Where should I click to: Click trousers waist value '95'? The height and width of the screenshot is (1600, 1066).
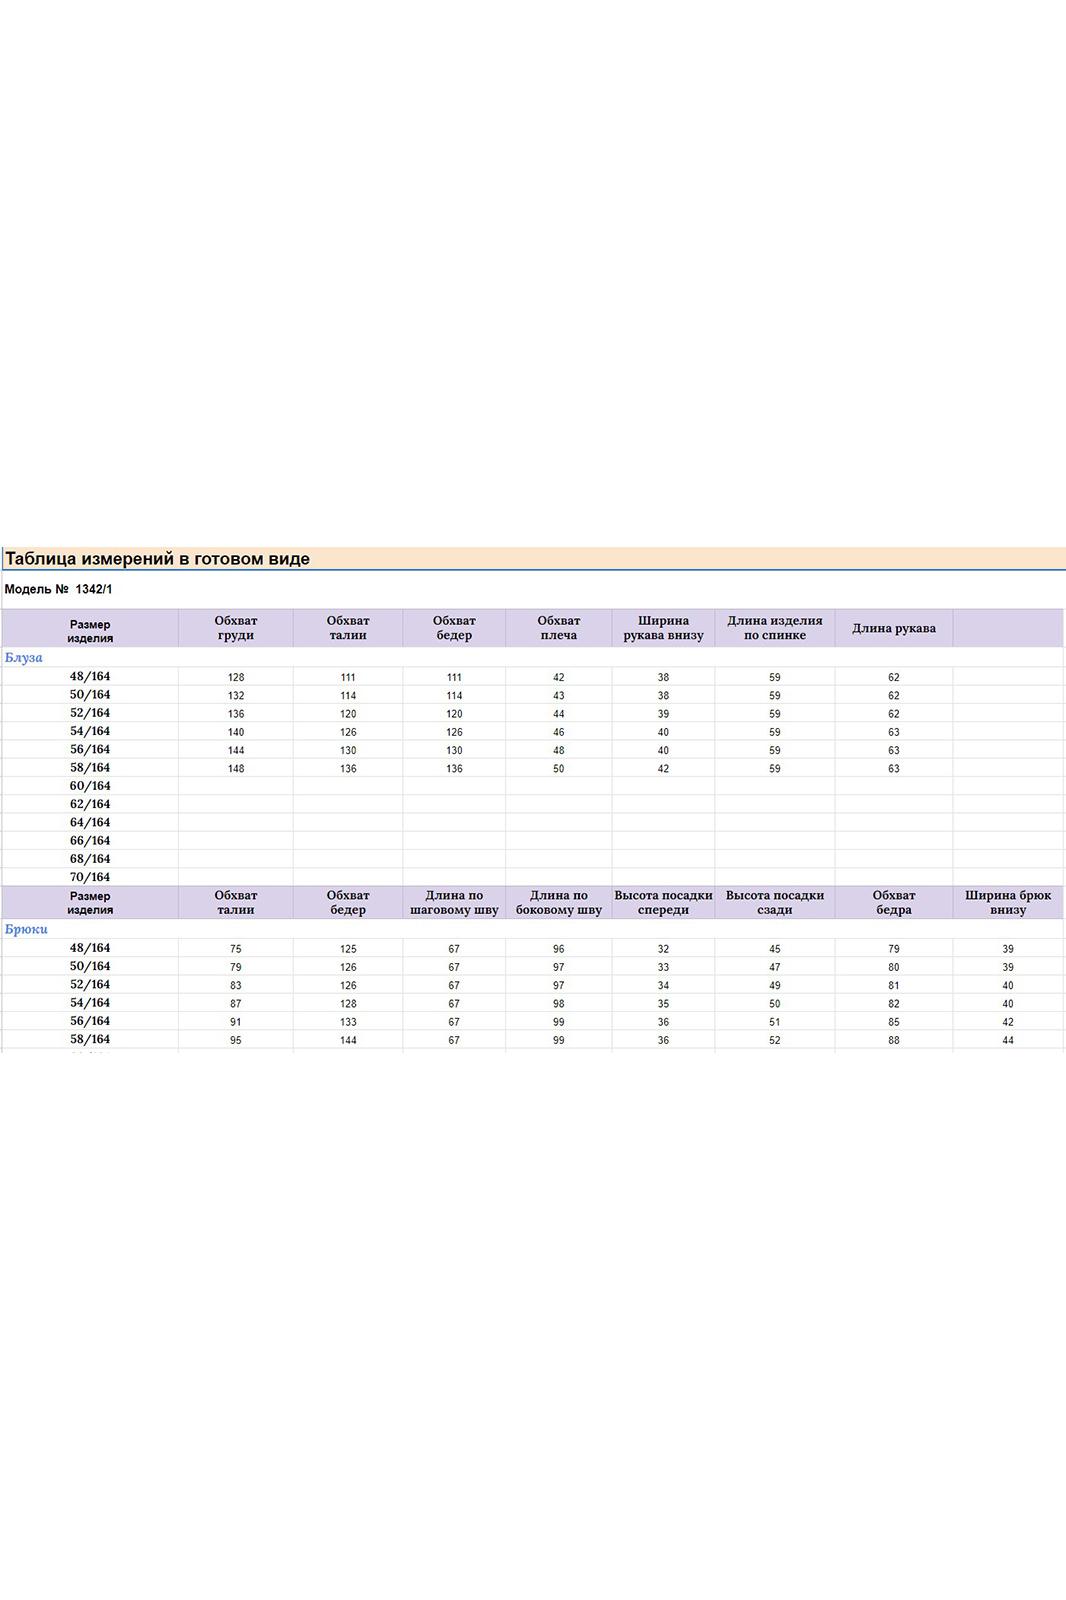pos(236,1040)
